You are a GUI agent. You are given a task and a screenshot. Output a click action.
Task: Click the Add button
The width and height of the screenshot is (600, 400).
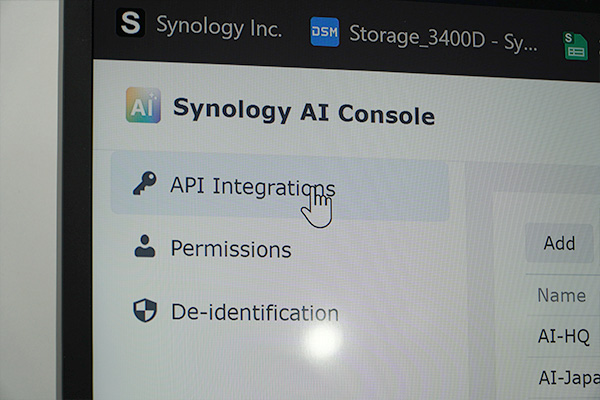pos(559,243)
